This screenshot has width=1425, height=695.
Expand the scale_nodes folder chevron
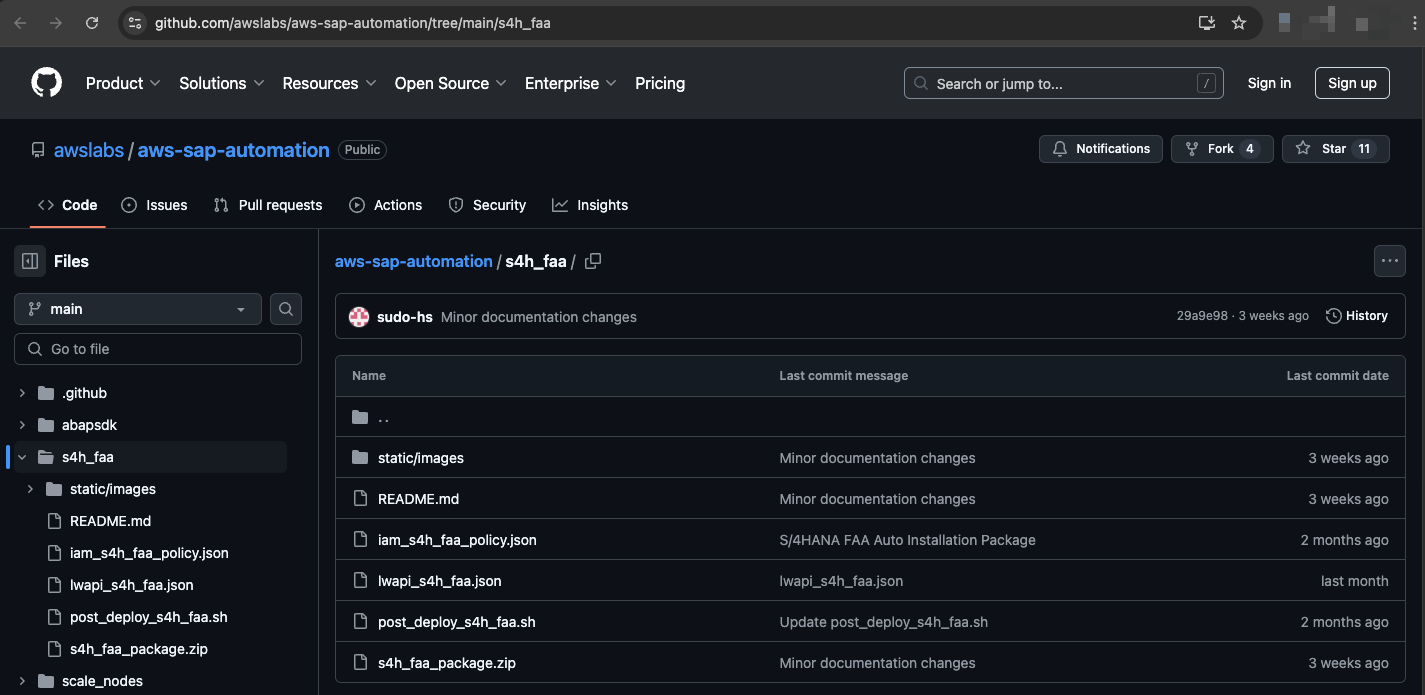[x=22, y=681]
